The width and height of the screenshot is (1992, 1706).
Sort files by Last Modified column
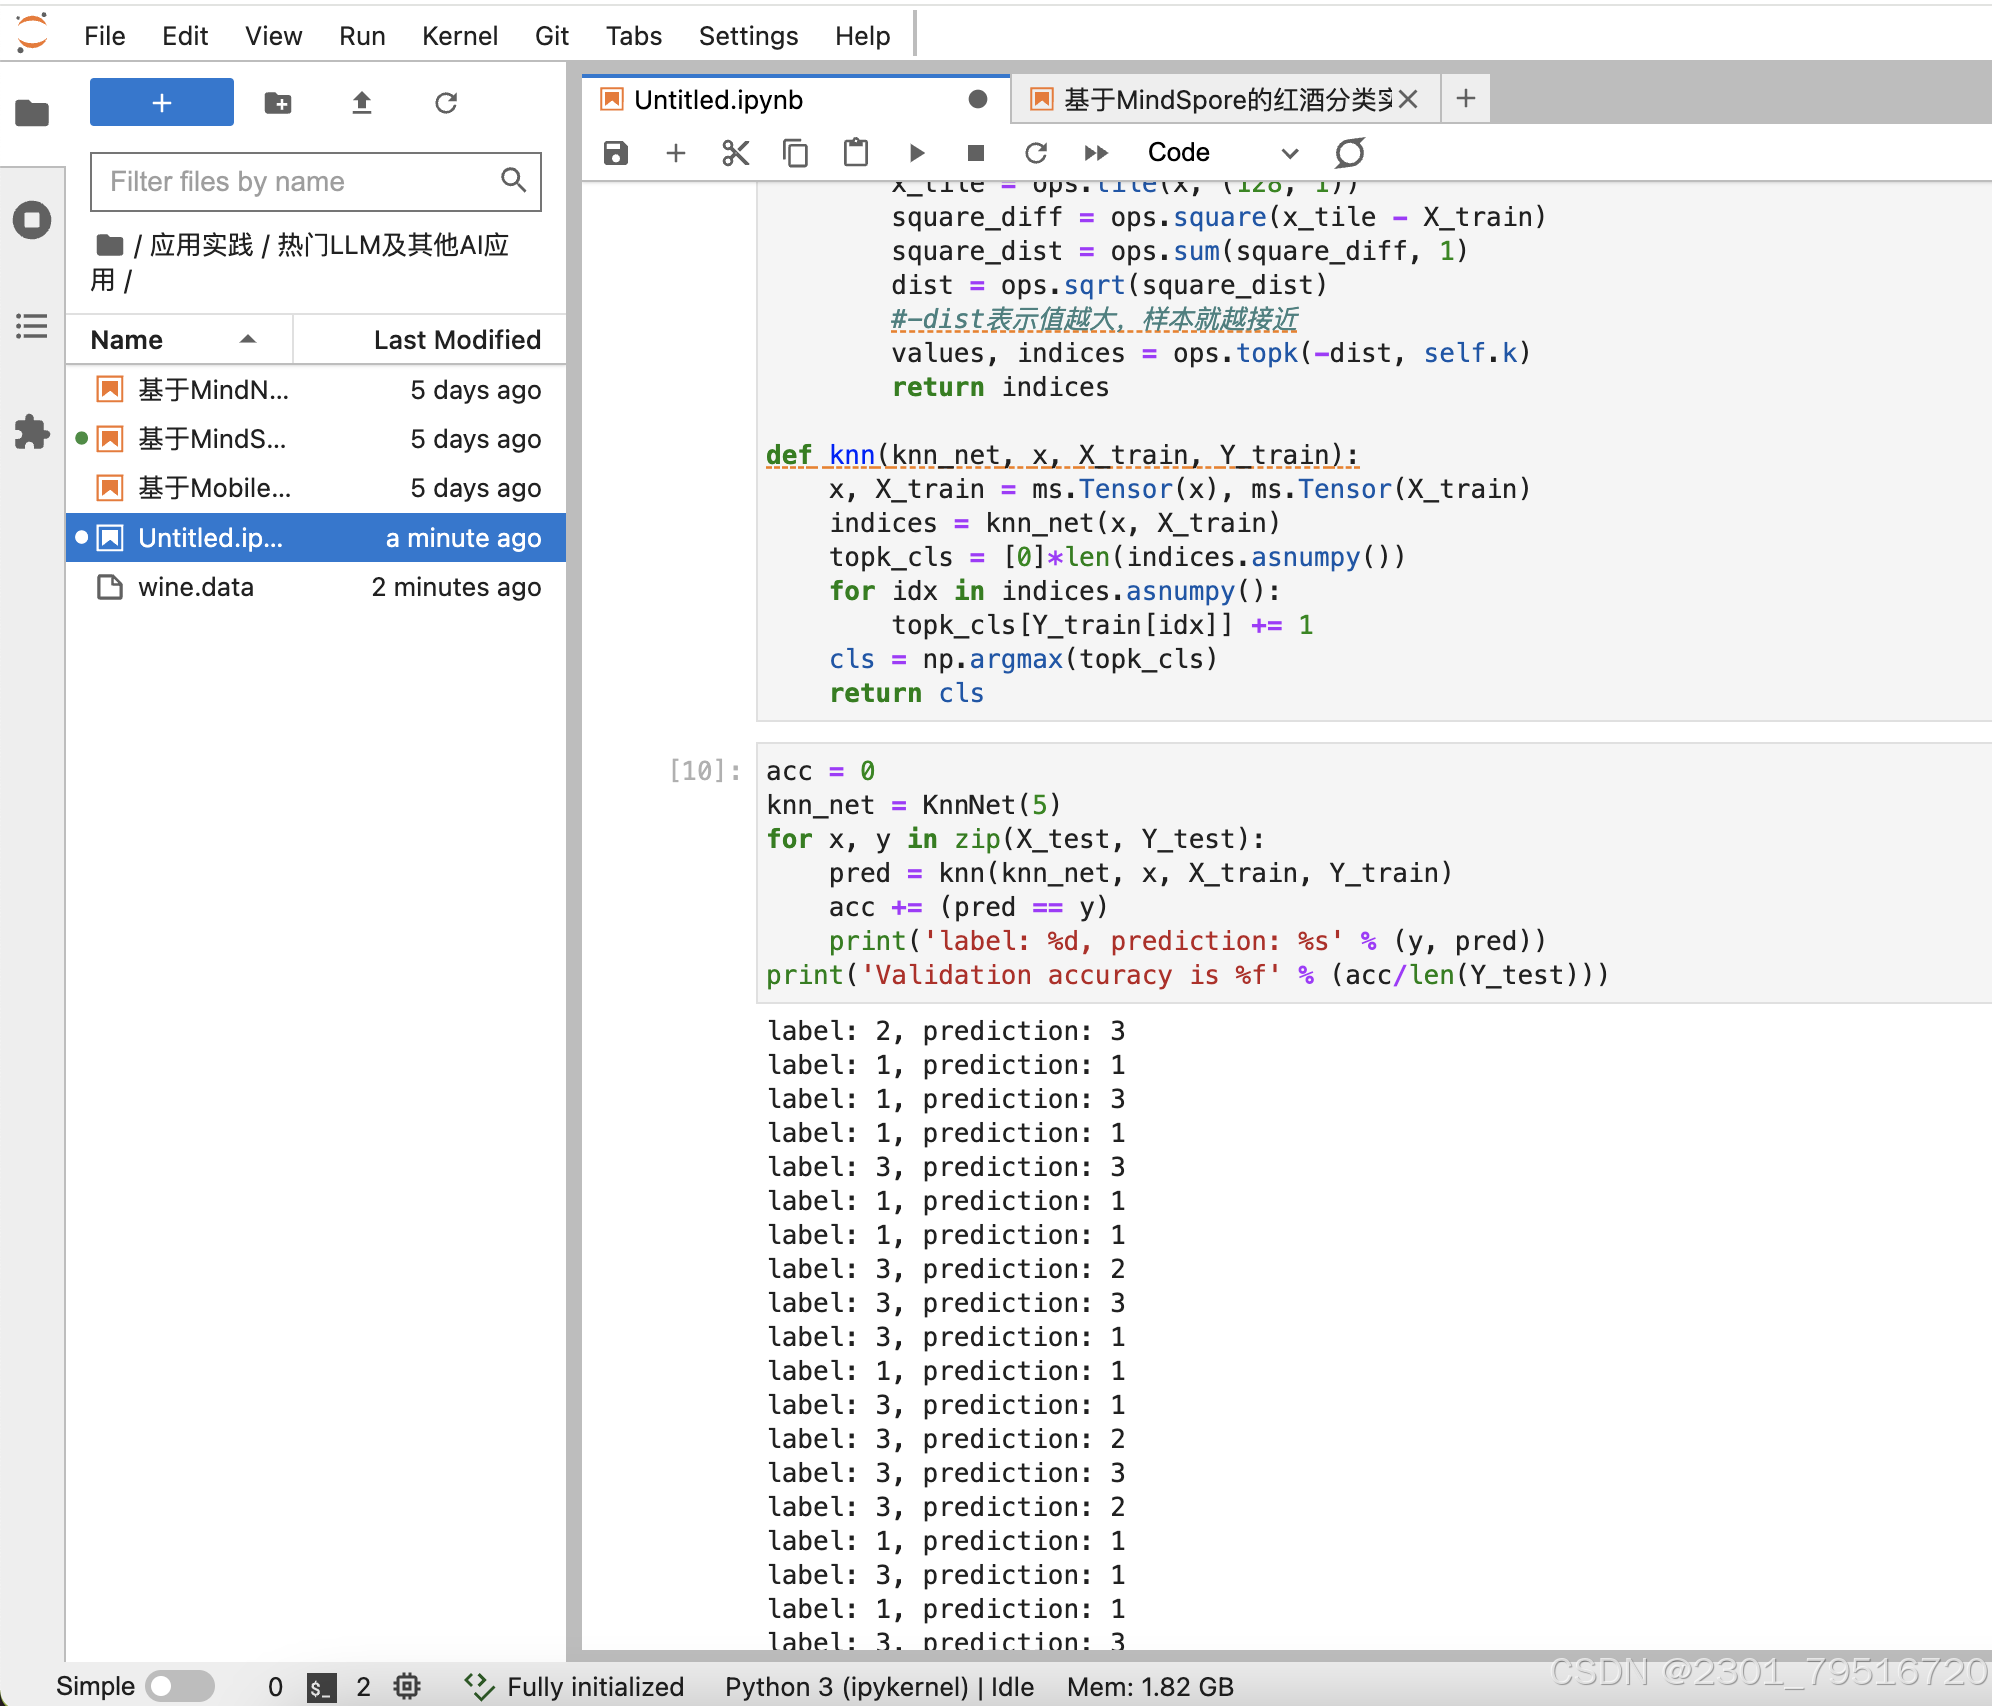tap(456, 340)
